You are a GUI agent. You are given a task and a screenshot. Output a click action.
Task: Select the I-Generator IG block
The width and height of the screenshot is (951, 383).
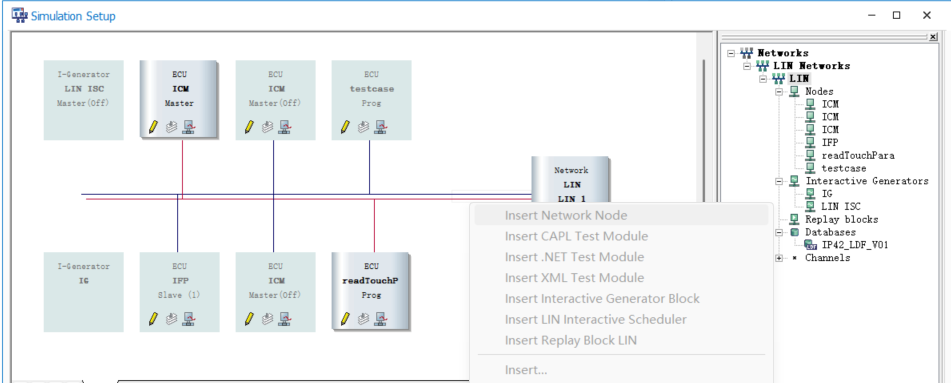click(x=84, y=292)
